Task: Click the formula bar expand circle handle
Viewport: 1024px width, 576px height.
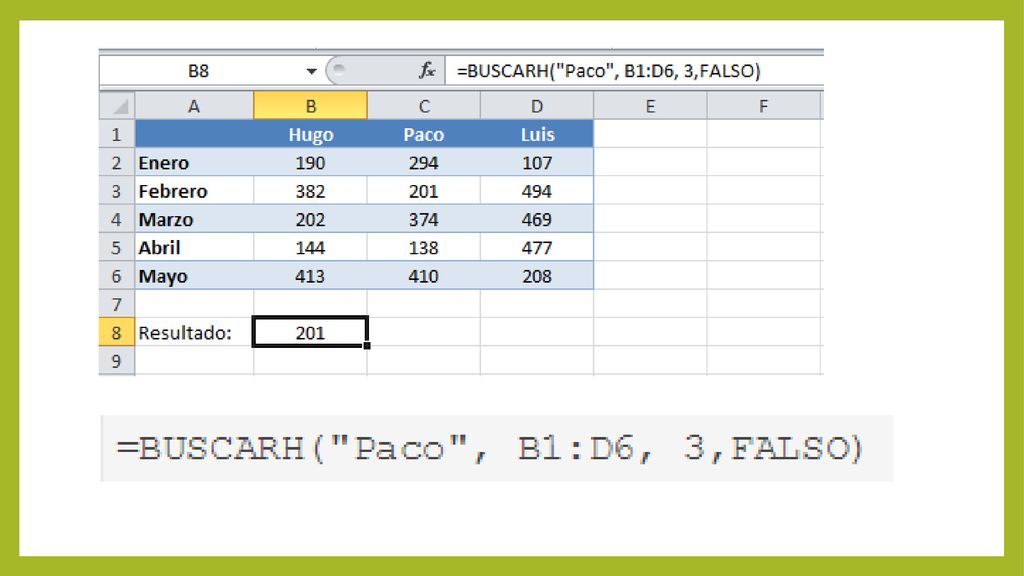Action: click(x=338, y=69)
